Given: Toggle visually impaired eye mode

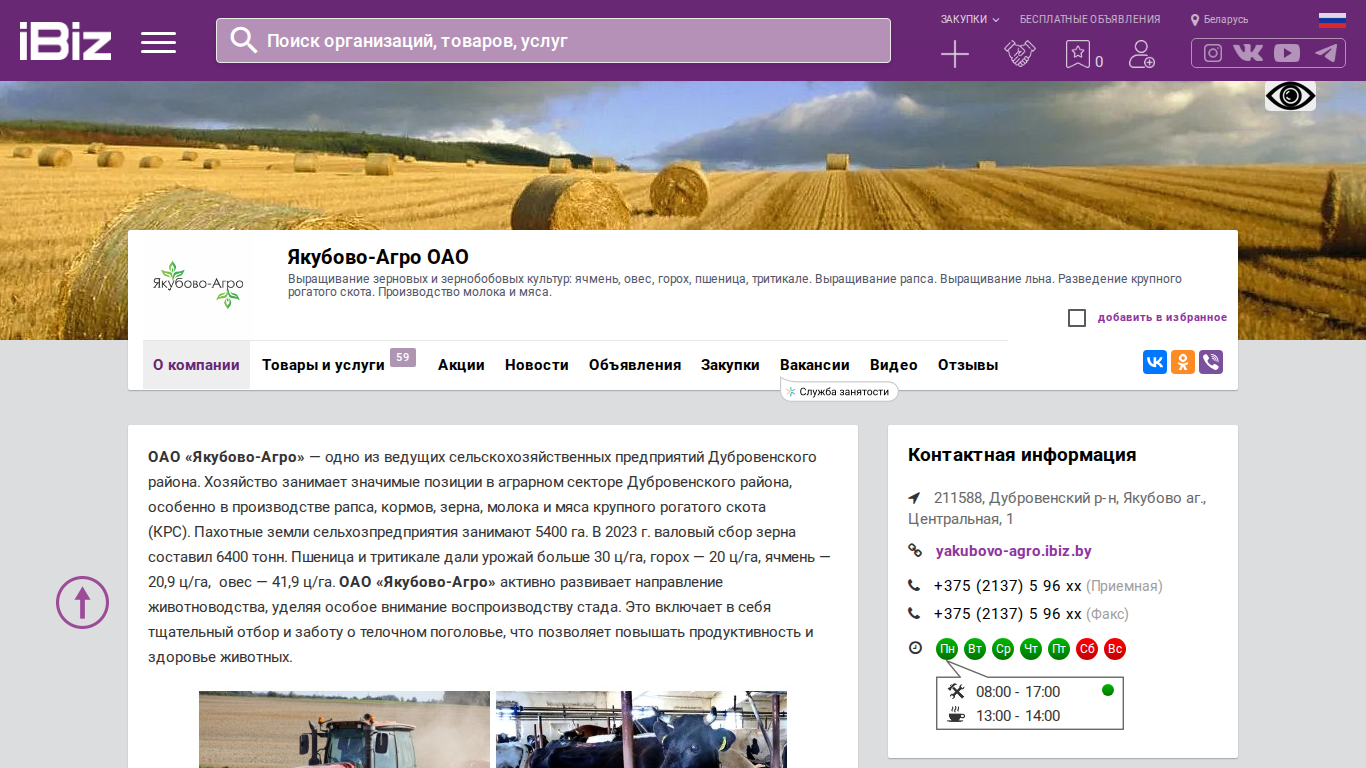Looking at the screenshot, I should pyautogui.click(x=1290, y=96).
